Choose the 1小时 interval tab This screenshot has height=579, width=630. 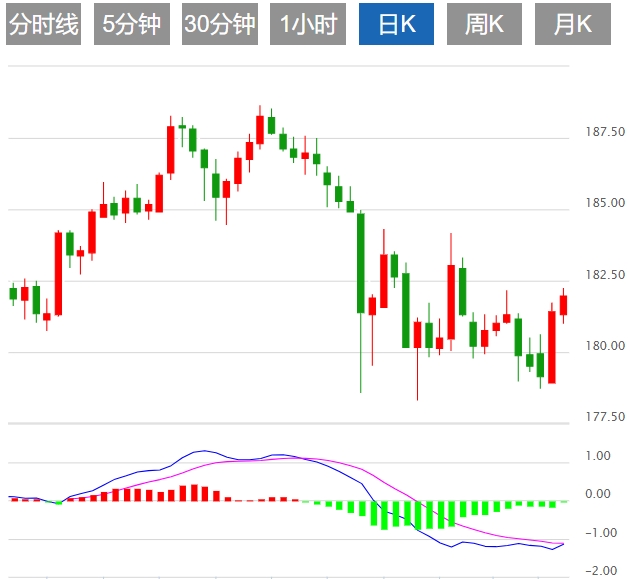coord(308,24)
